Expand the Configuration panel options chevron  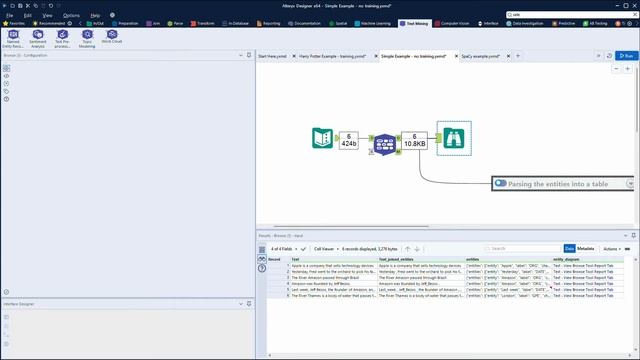(241, 55)
